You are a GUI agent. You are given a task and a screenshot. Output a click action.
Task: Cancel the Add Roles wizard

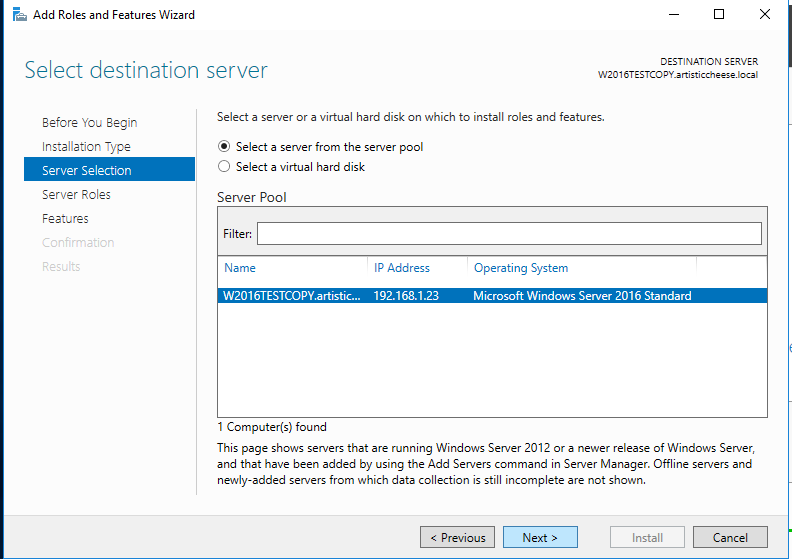pos(730,537)
